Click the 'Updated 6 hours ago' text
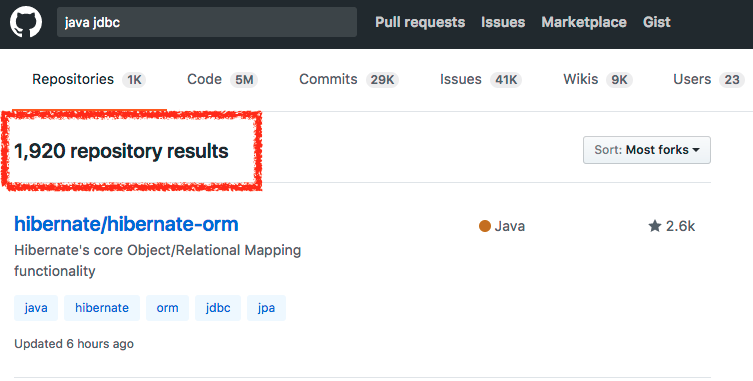The width and height of the screenshot is (753, 381). point(74,344)
